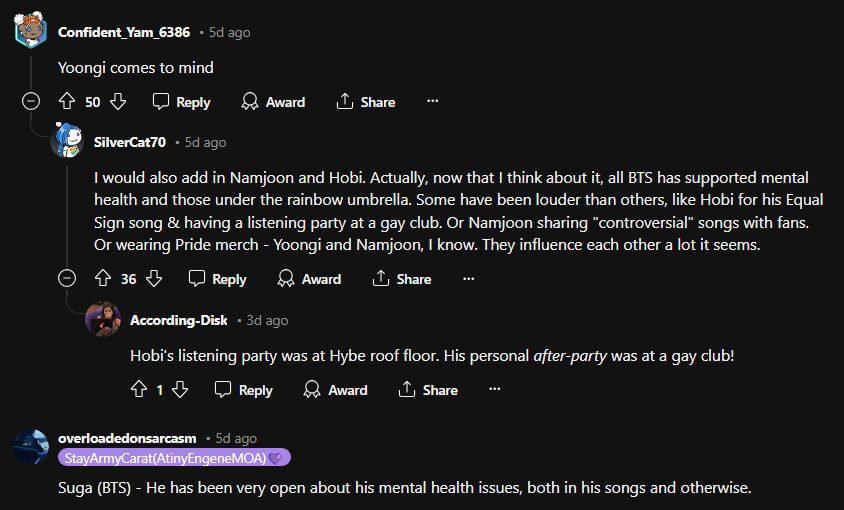The image size is (844, 510).
Task: Downvote Confident_Yam_6386's comment
Action: [118, 102]
